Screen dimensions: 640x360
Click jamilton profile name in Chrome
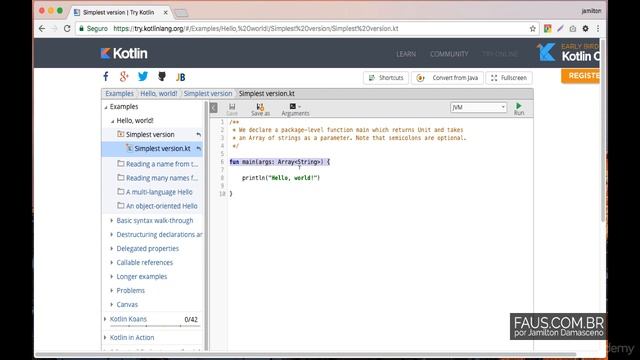click(591, 11)
